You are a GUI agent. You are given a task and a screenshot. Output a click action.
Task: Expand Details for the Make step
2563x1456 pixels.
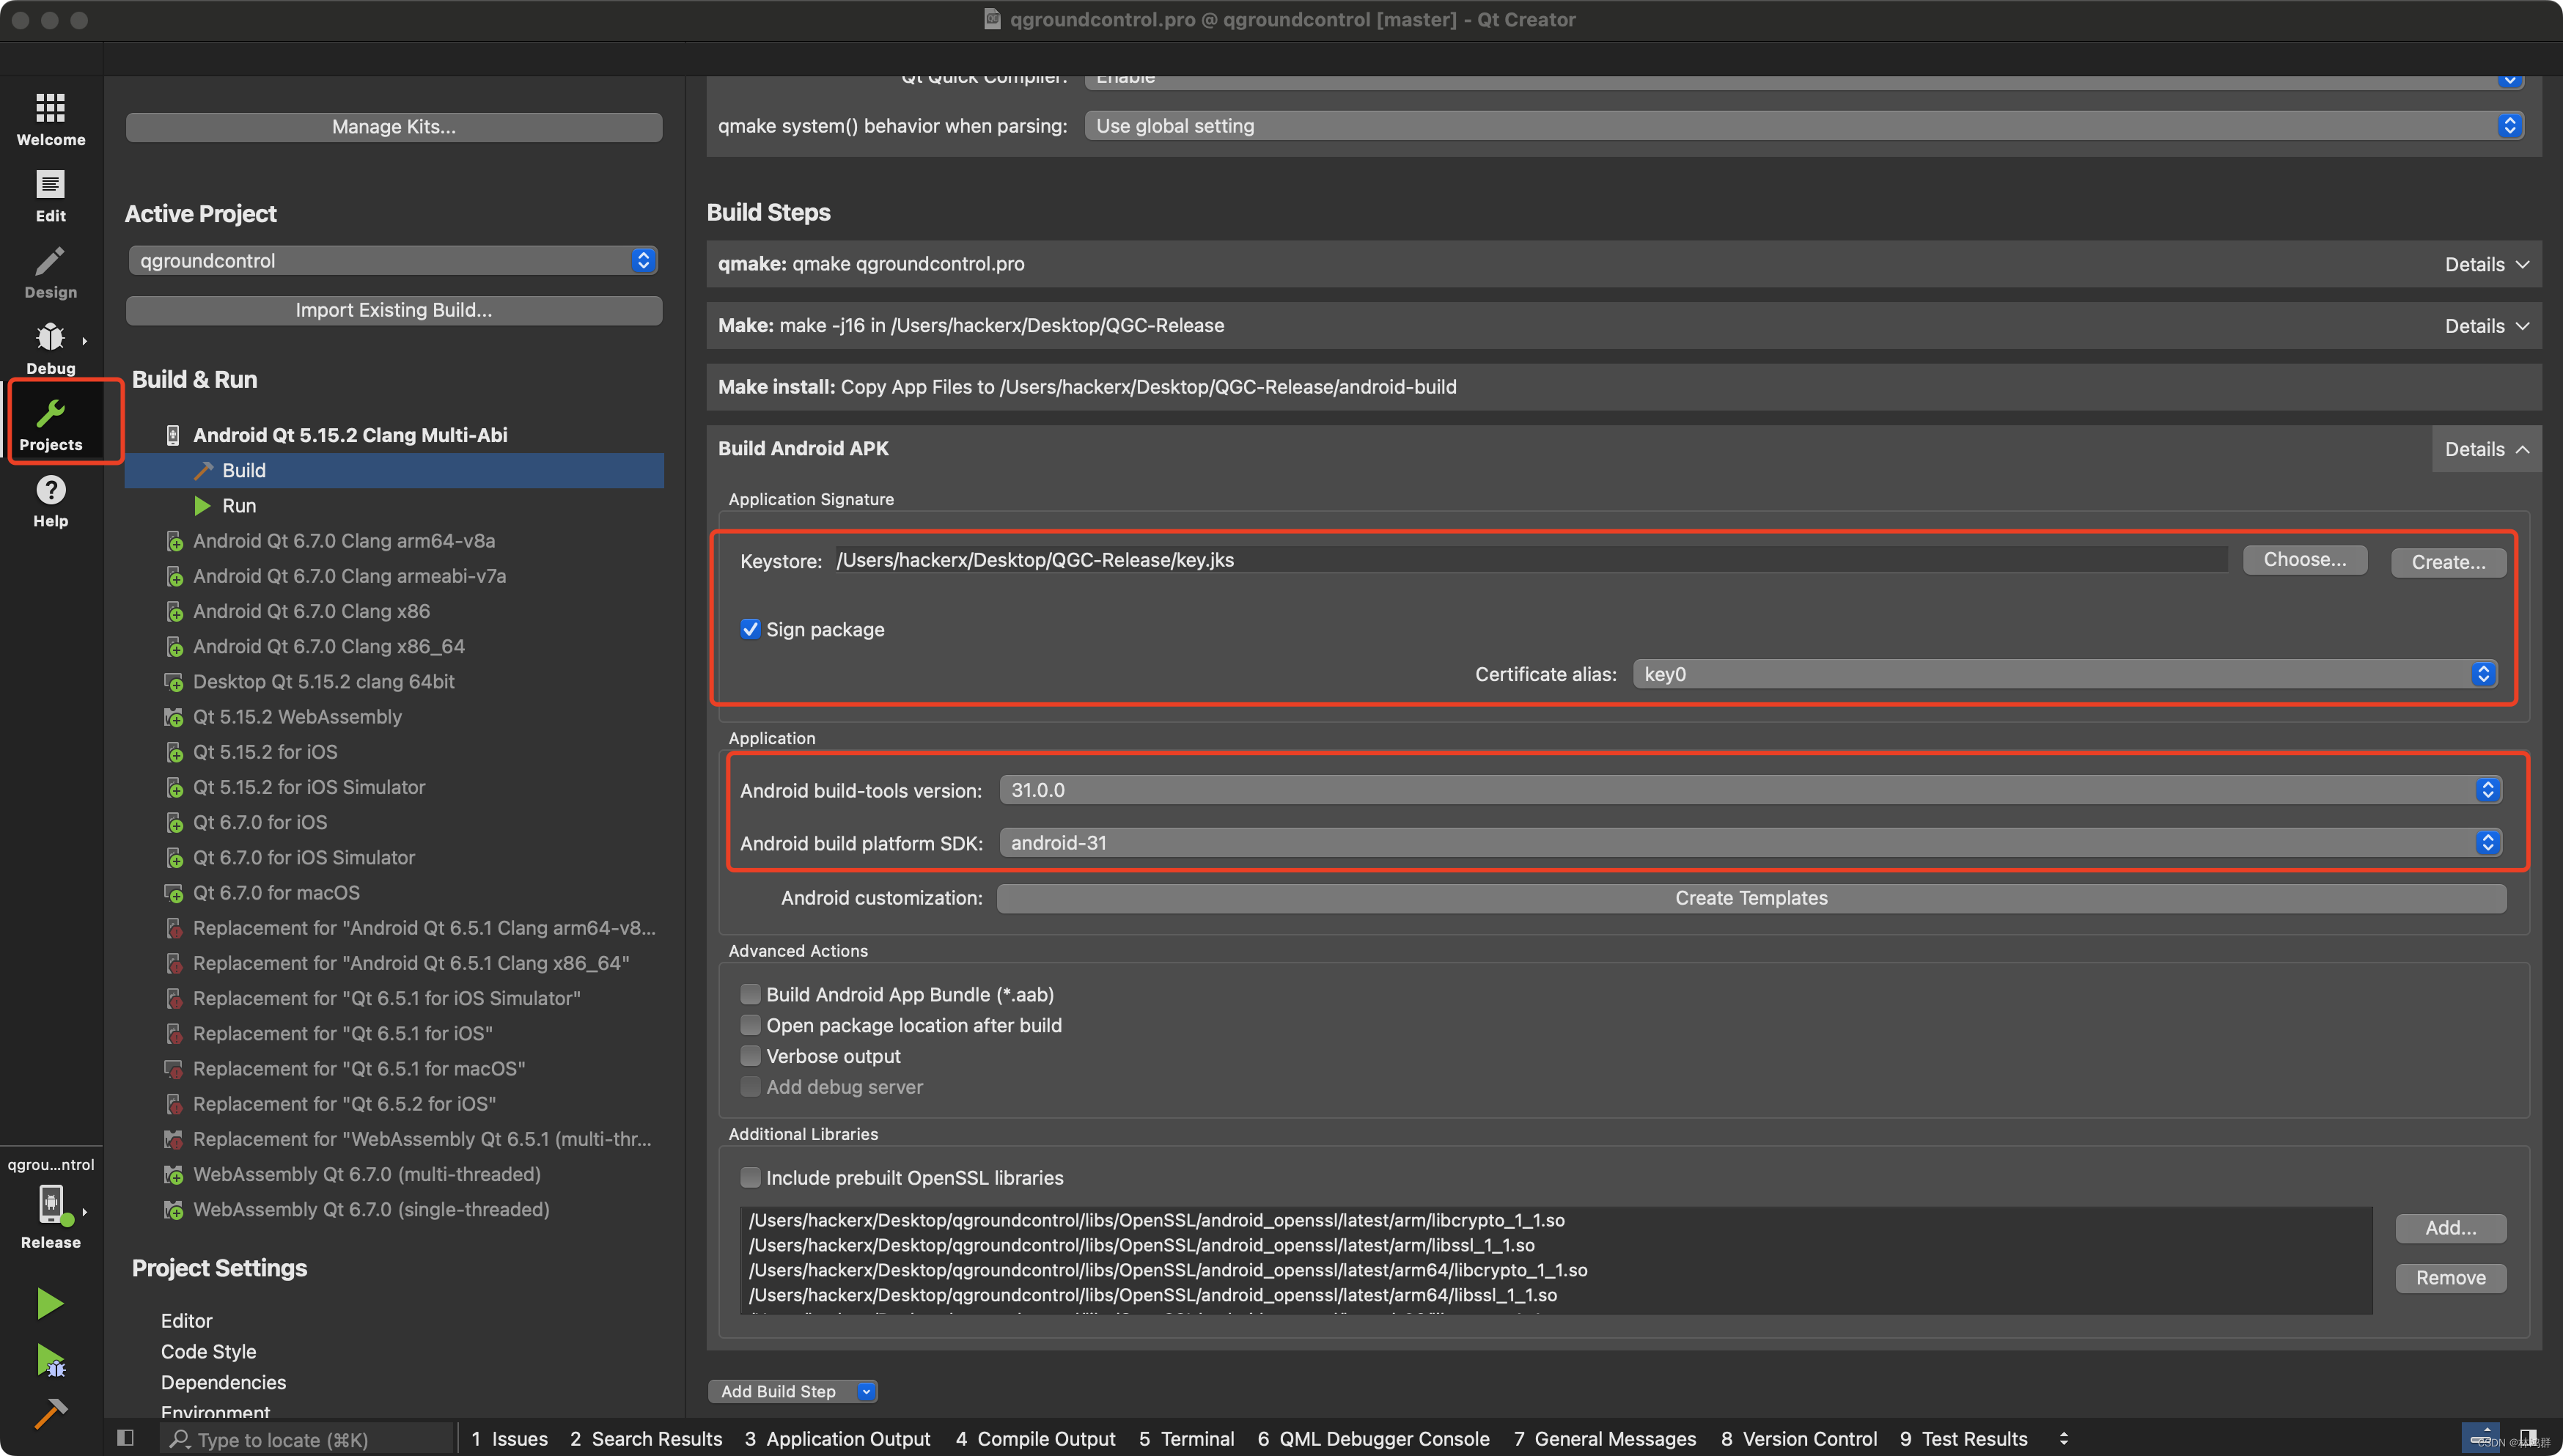click(2486, 326)
